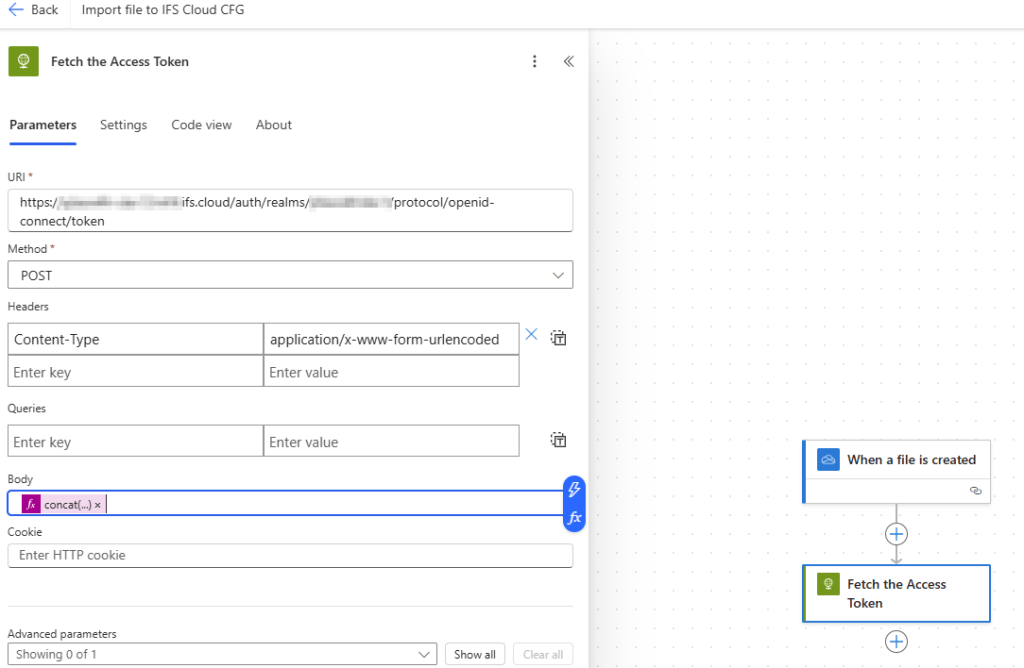The height and width of the screenshot is (668, 1024).
Task: Open the fx expression editor icon
Action: (574, 518)
